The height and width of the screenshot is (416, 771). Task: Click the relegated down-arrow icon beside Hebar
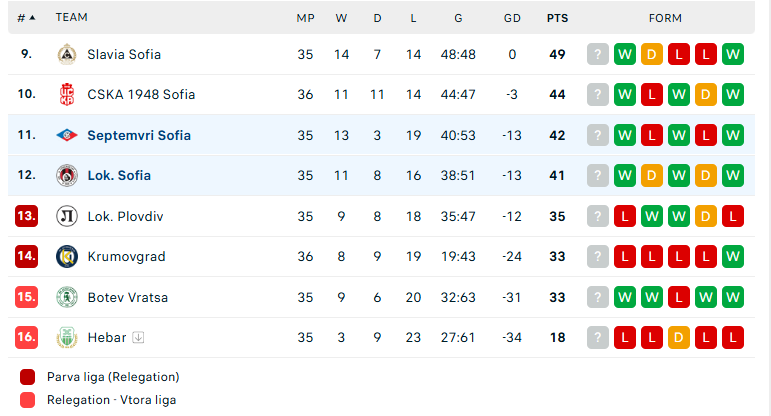pyautogui.click(x=138, y=338)
